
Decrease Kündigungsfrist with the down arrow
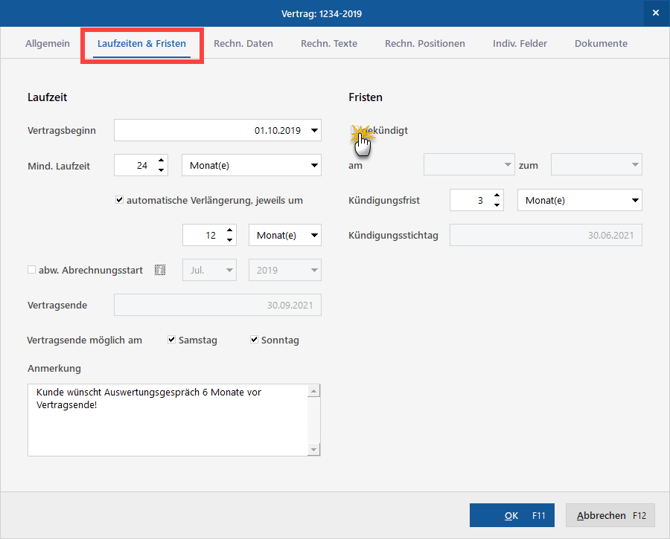coord(499,205)
